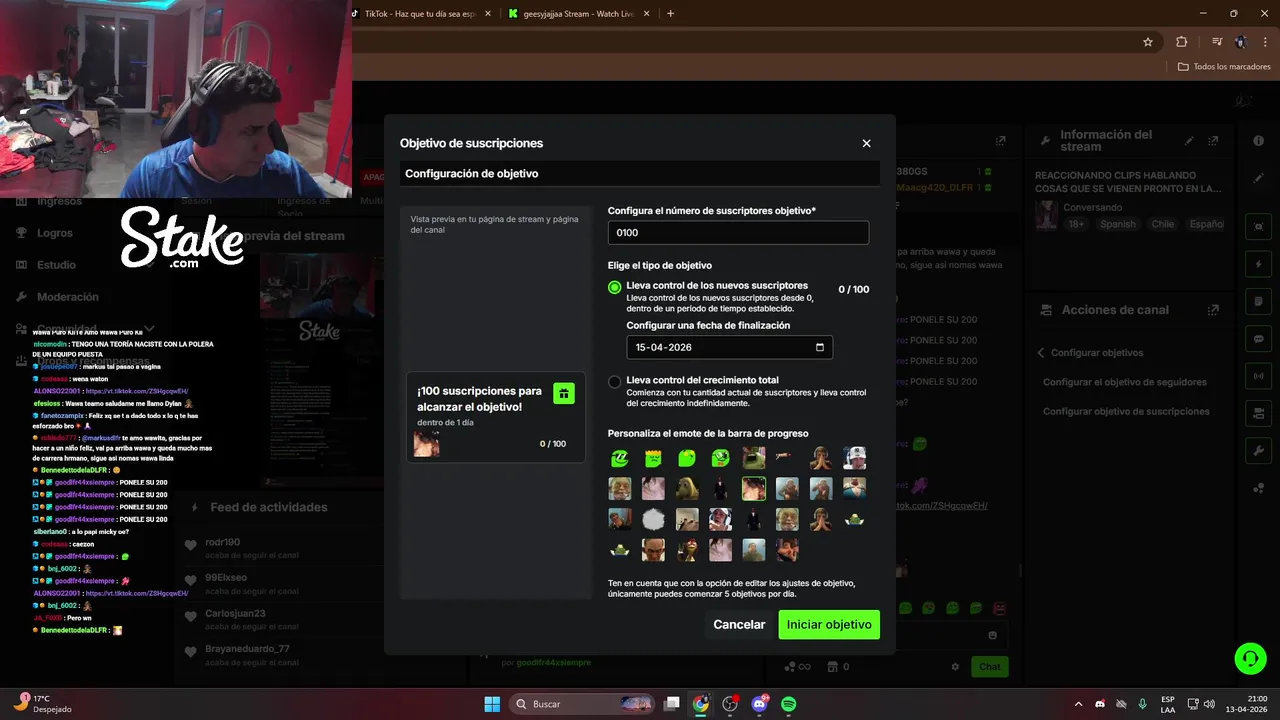Select the Spanish stream tag
The image size is (1280, 720).
(1118, 224)
